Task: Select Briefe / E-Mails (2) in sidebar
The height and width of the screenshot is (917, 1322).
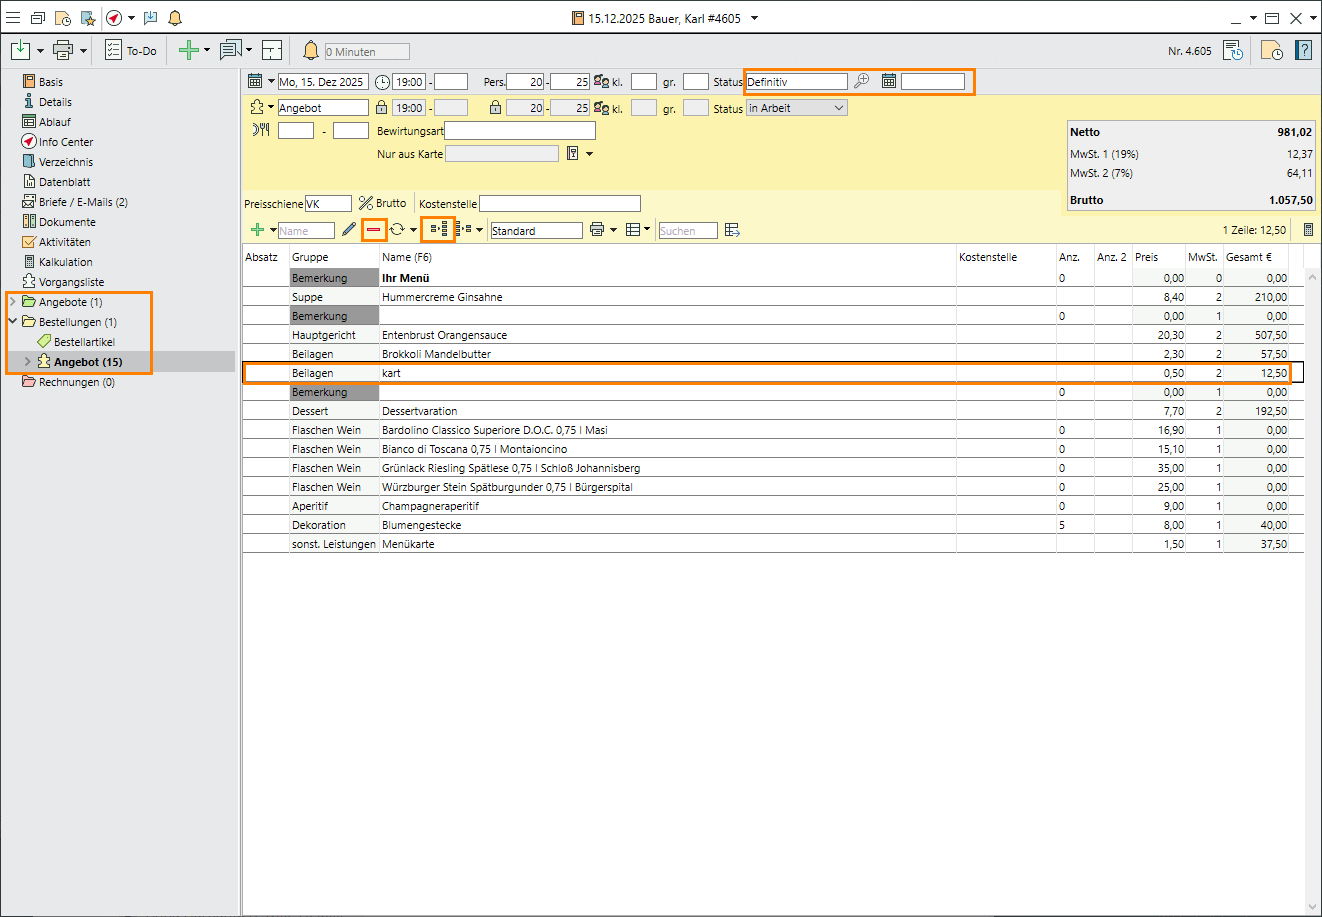Action: click(82, 202)
